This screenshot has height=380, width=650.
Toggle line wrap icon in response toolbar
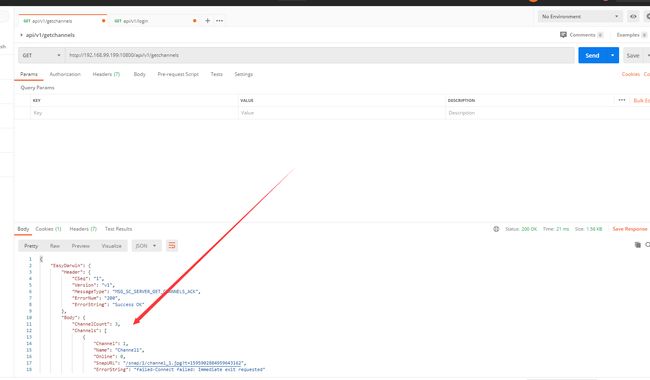[x=172, y=246]
